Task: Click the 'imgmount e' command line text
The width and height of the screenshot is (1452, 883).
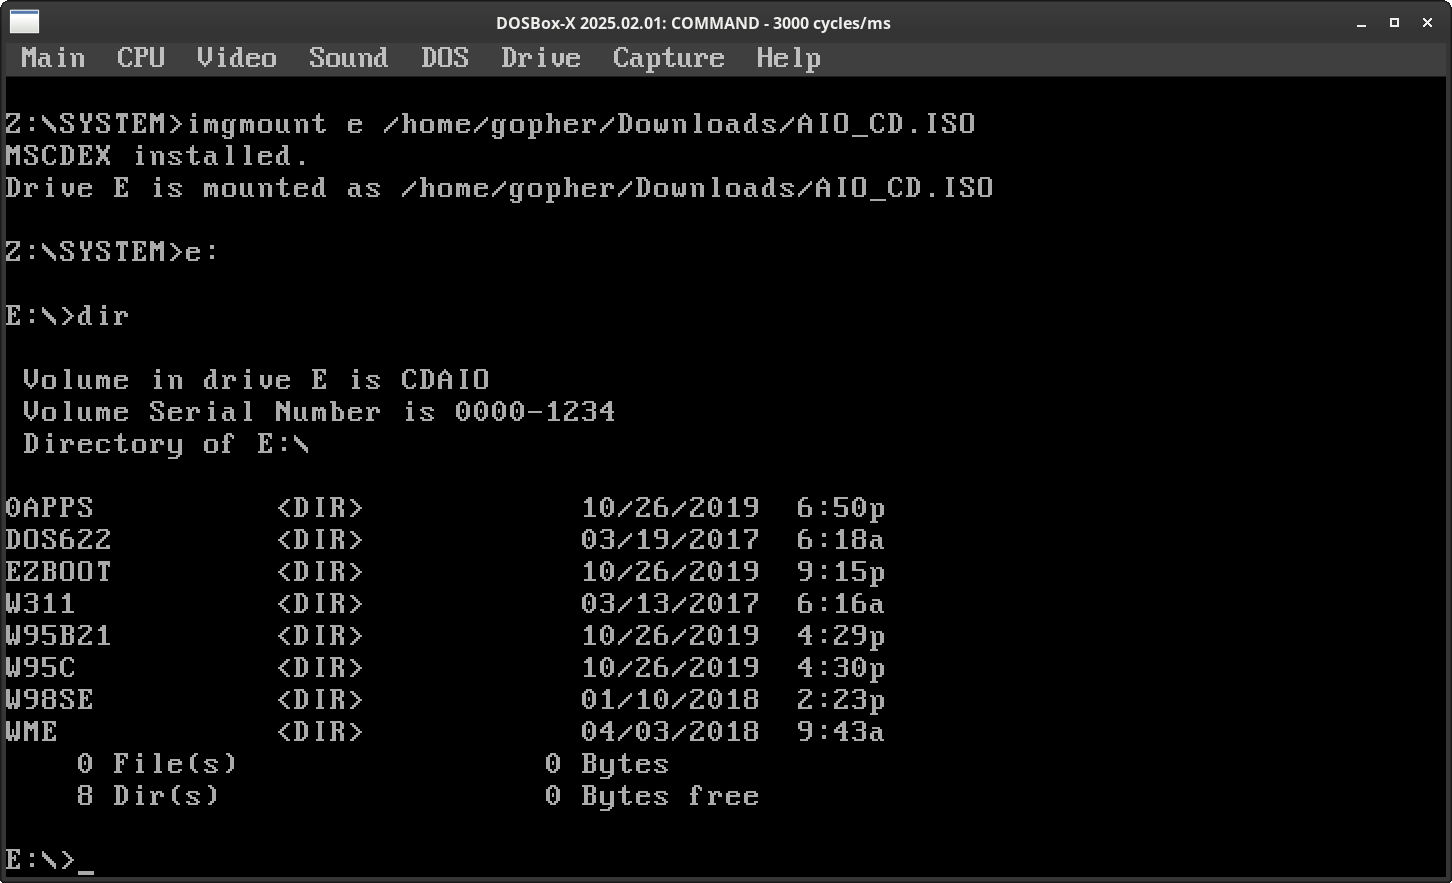Action: (x=275, y=124)
